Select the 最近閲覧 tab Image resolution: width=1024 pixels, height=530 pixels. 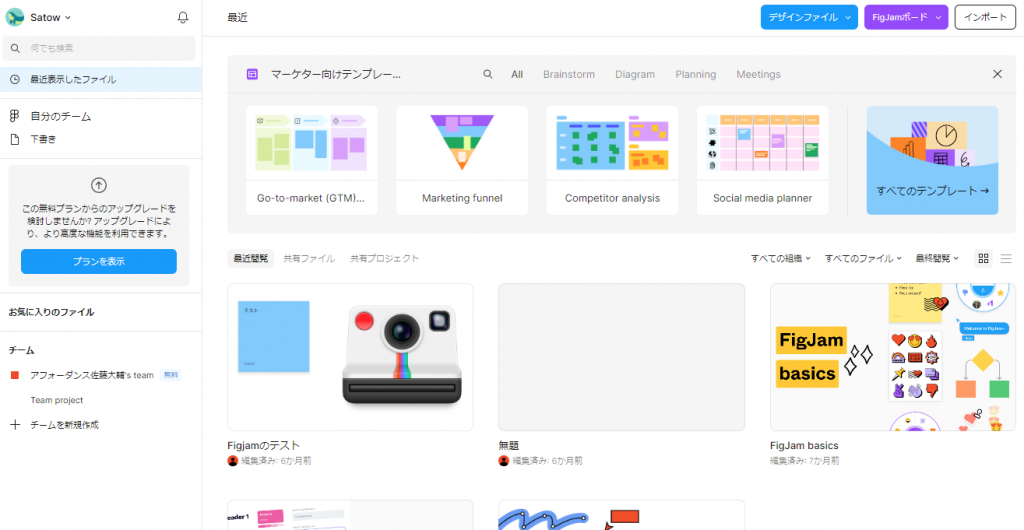click(x=251, y=258)
